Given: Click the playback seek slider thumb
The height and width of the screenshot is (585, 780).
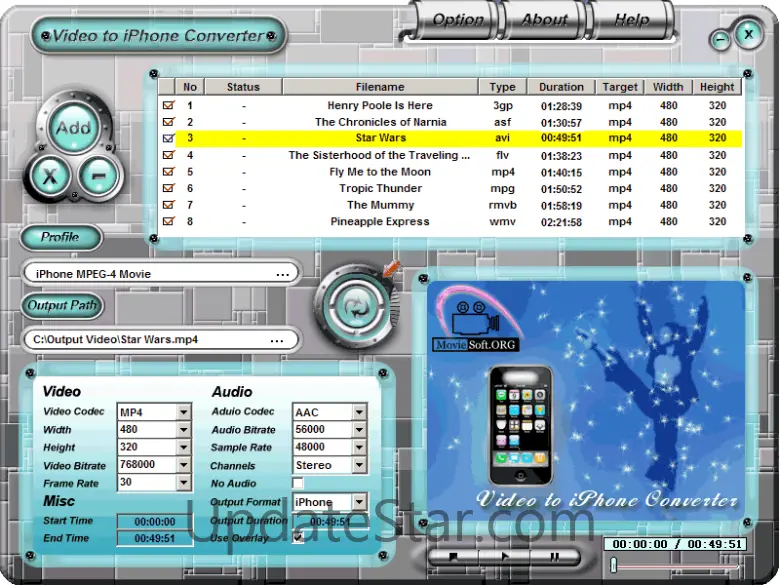Looking at the screenshot, I should coord(614,565).
